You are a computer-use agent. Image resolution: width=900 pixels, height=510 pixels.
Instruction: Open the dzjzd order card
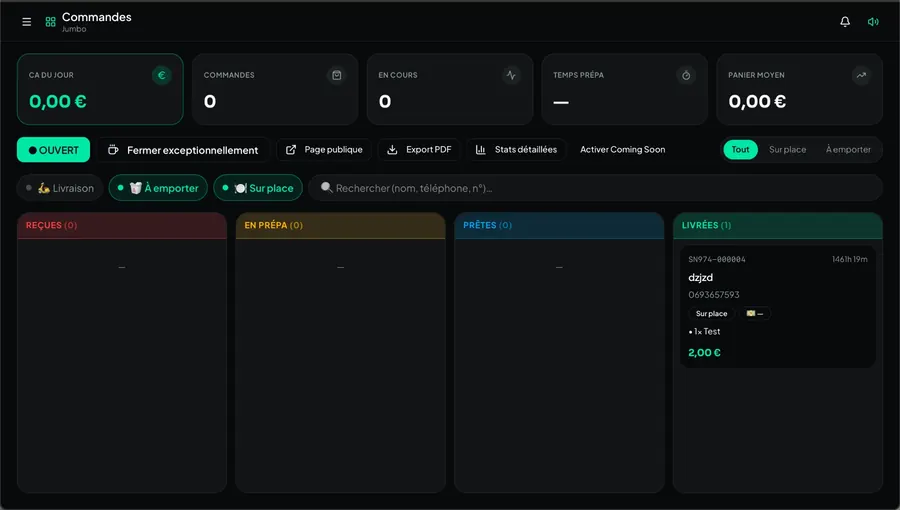click(778, 307)
